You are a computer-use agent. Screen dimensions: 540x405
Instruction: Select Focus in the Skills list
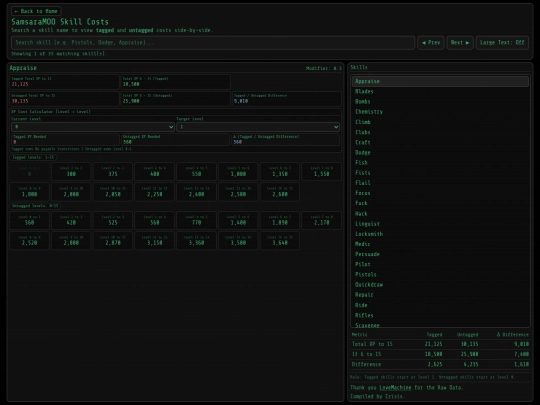(440, 193)
